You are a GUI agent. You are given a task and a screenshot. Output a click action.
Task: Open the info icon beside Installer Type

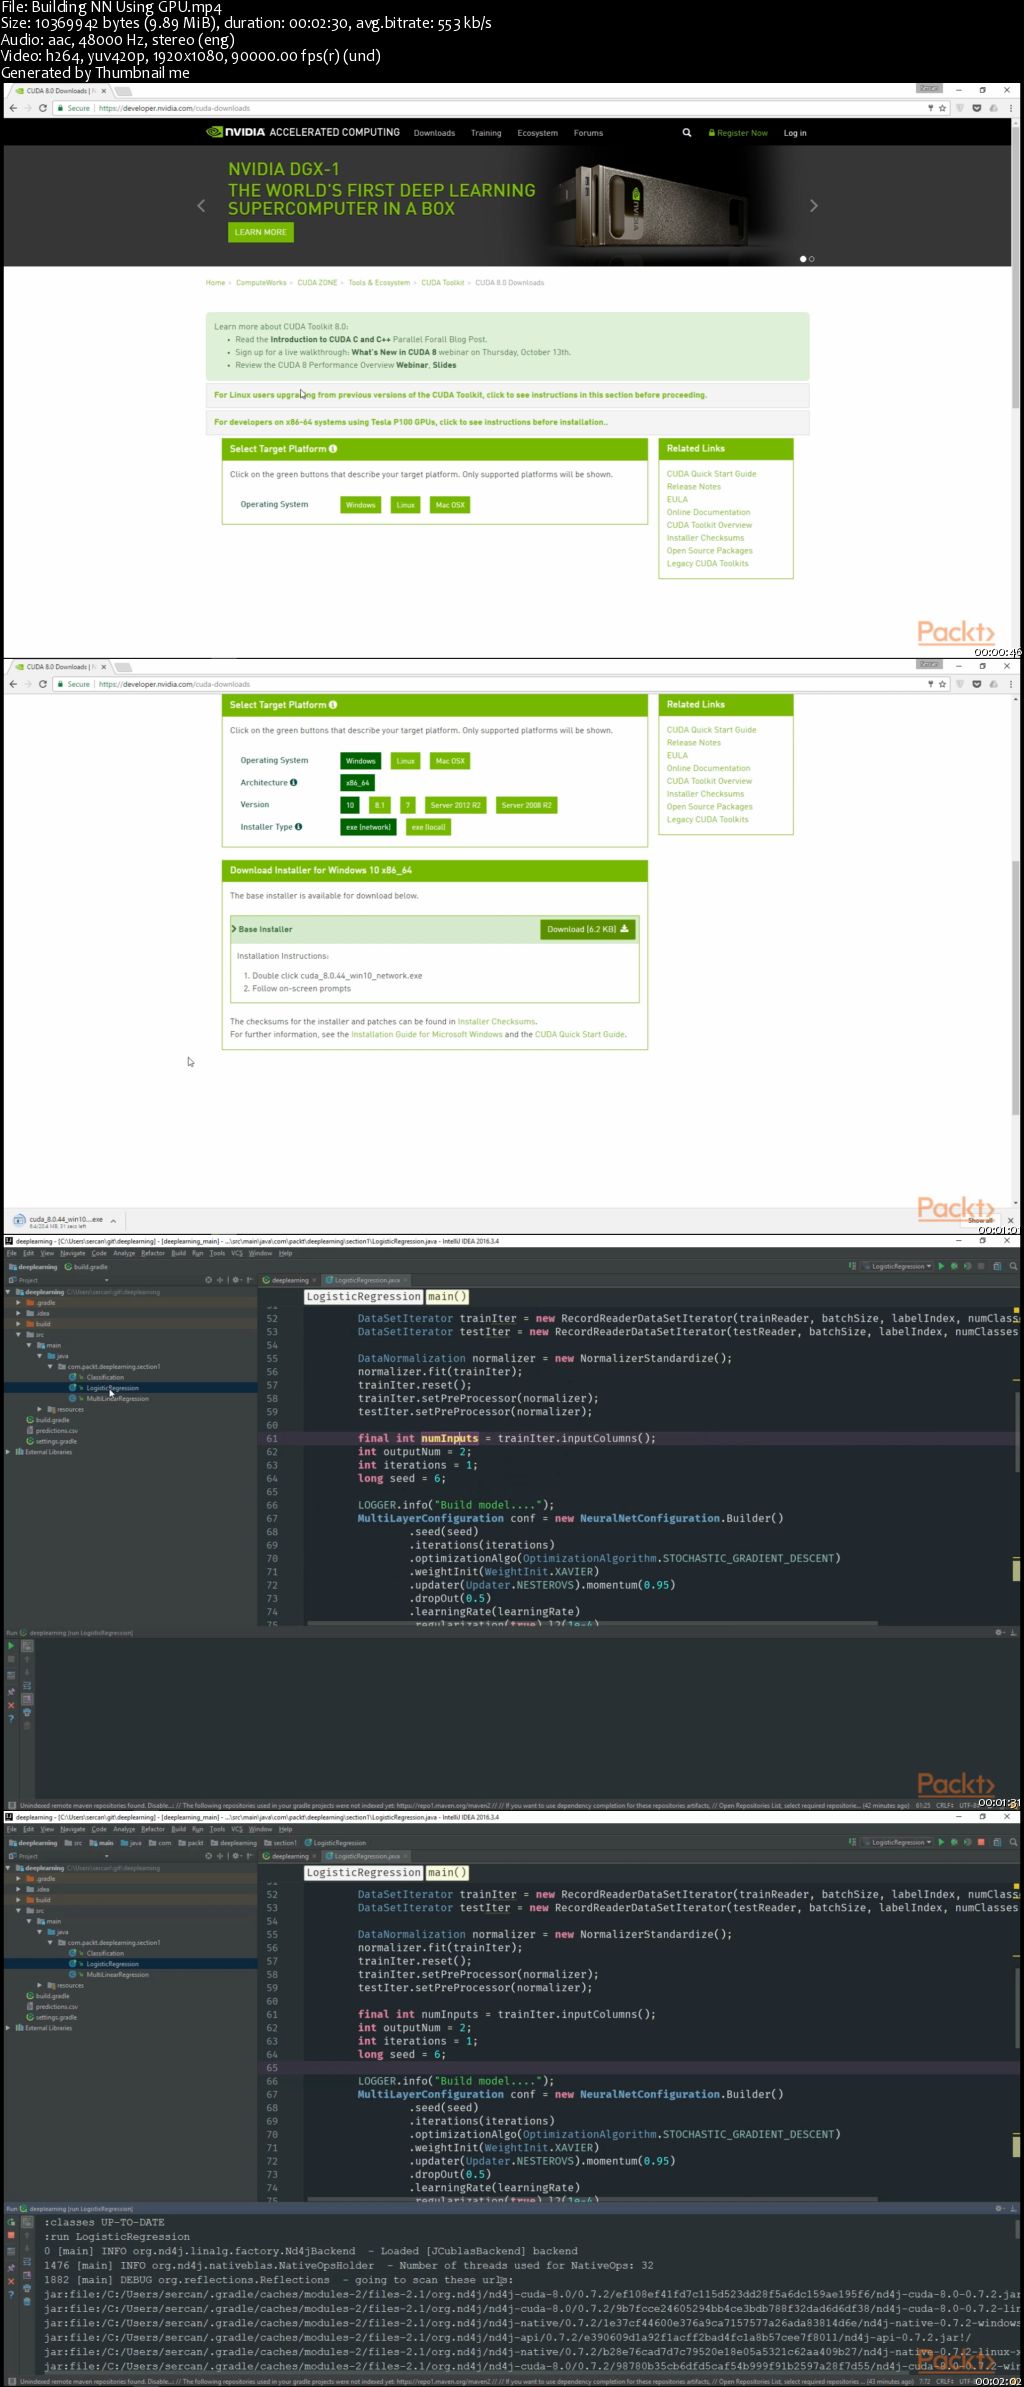[x=298, y=827]
